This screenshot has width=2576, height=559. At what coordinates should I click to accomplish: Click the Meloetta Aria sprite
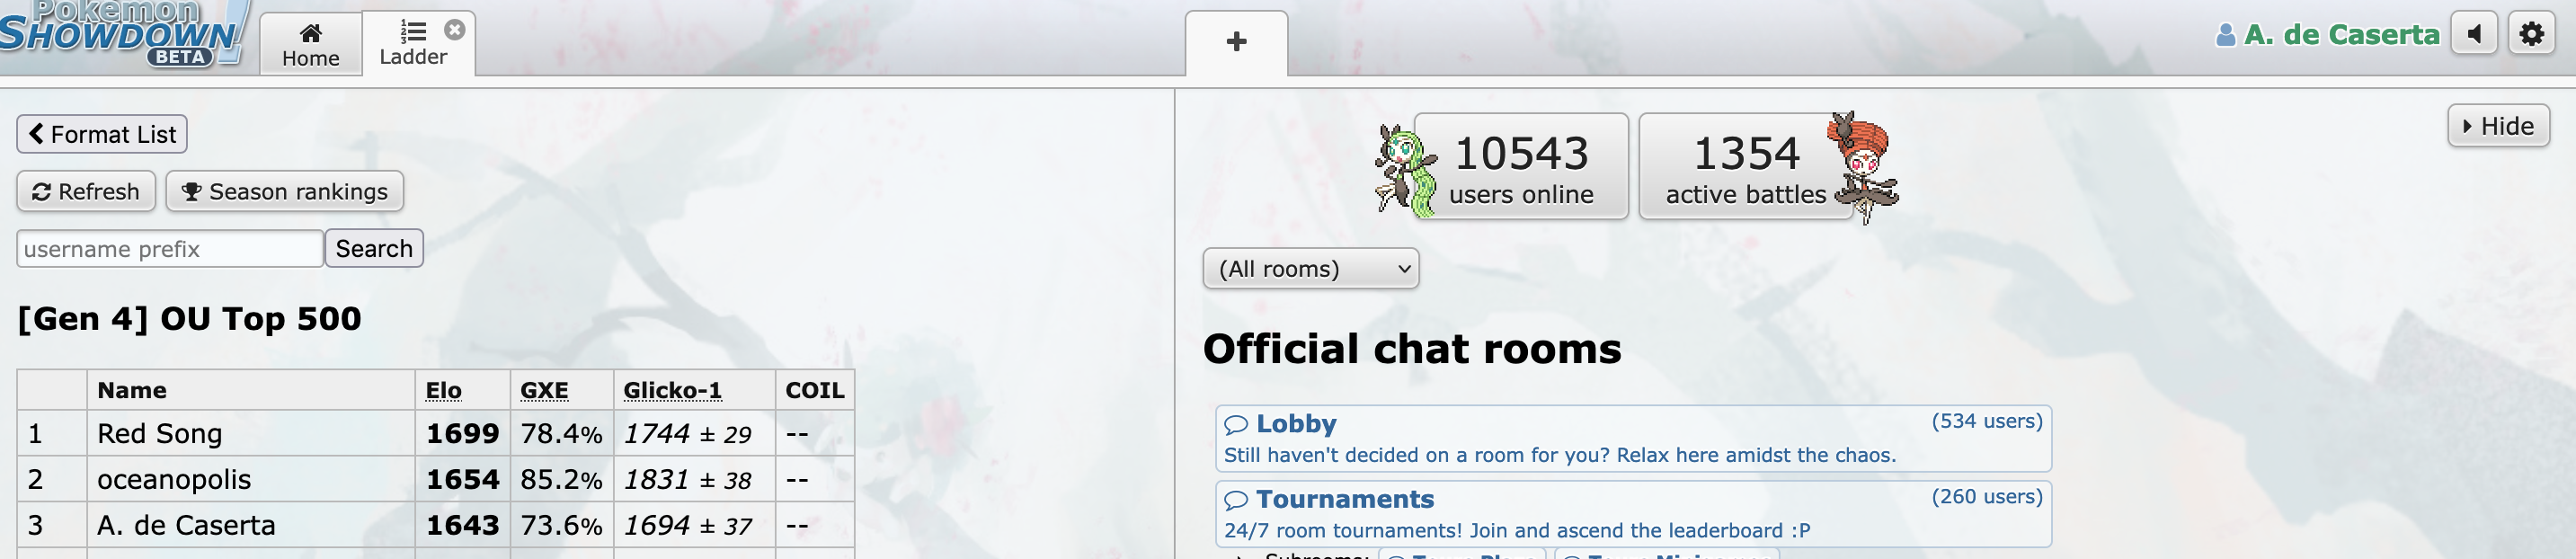(1405, 169)
